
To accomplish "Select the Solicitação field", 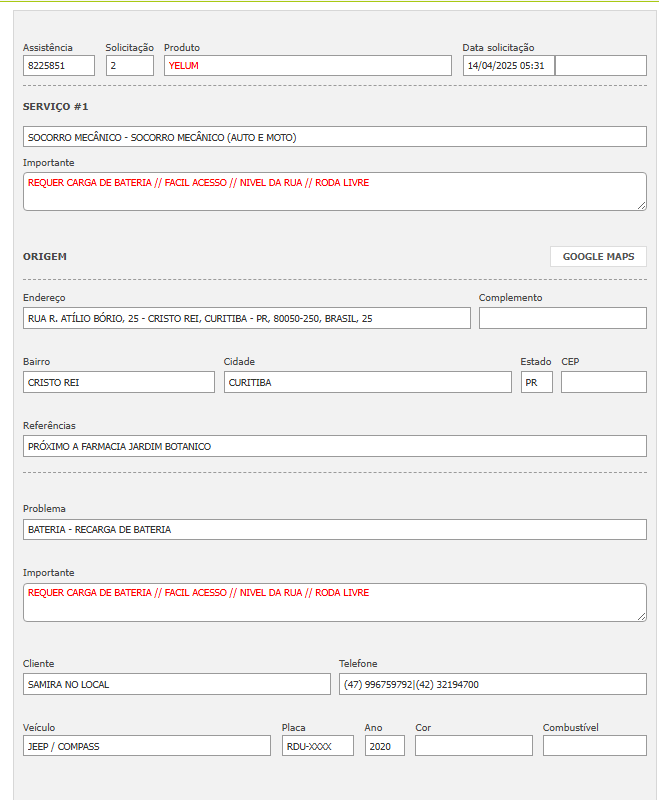I will (x=130, y=66).
